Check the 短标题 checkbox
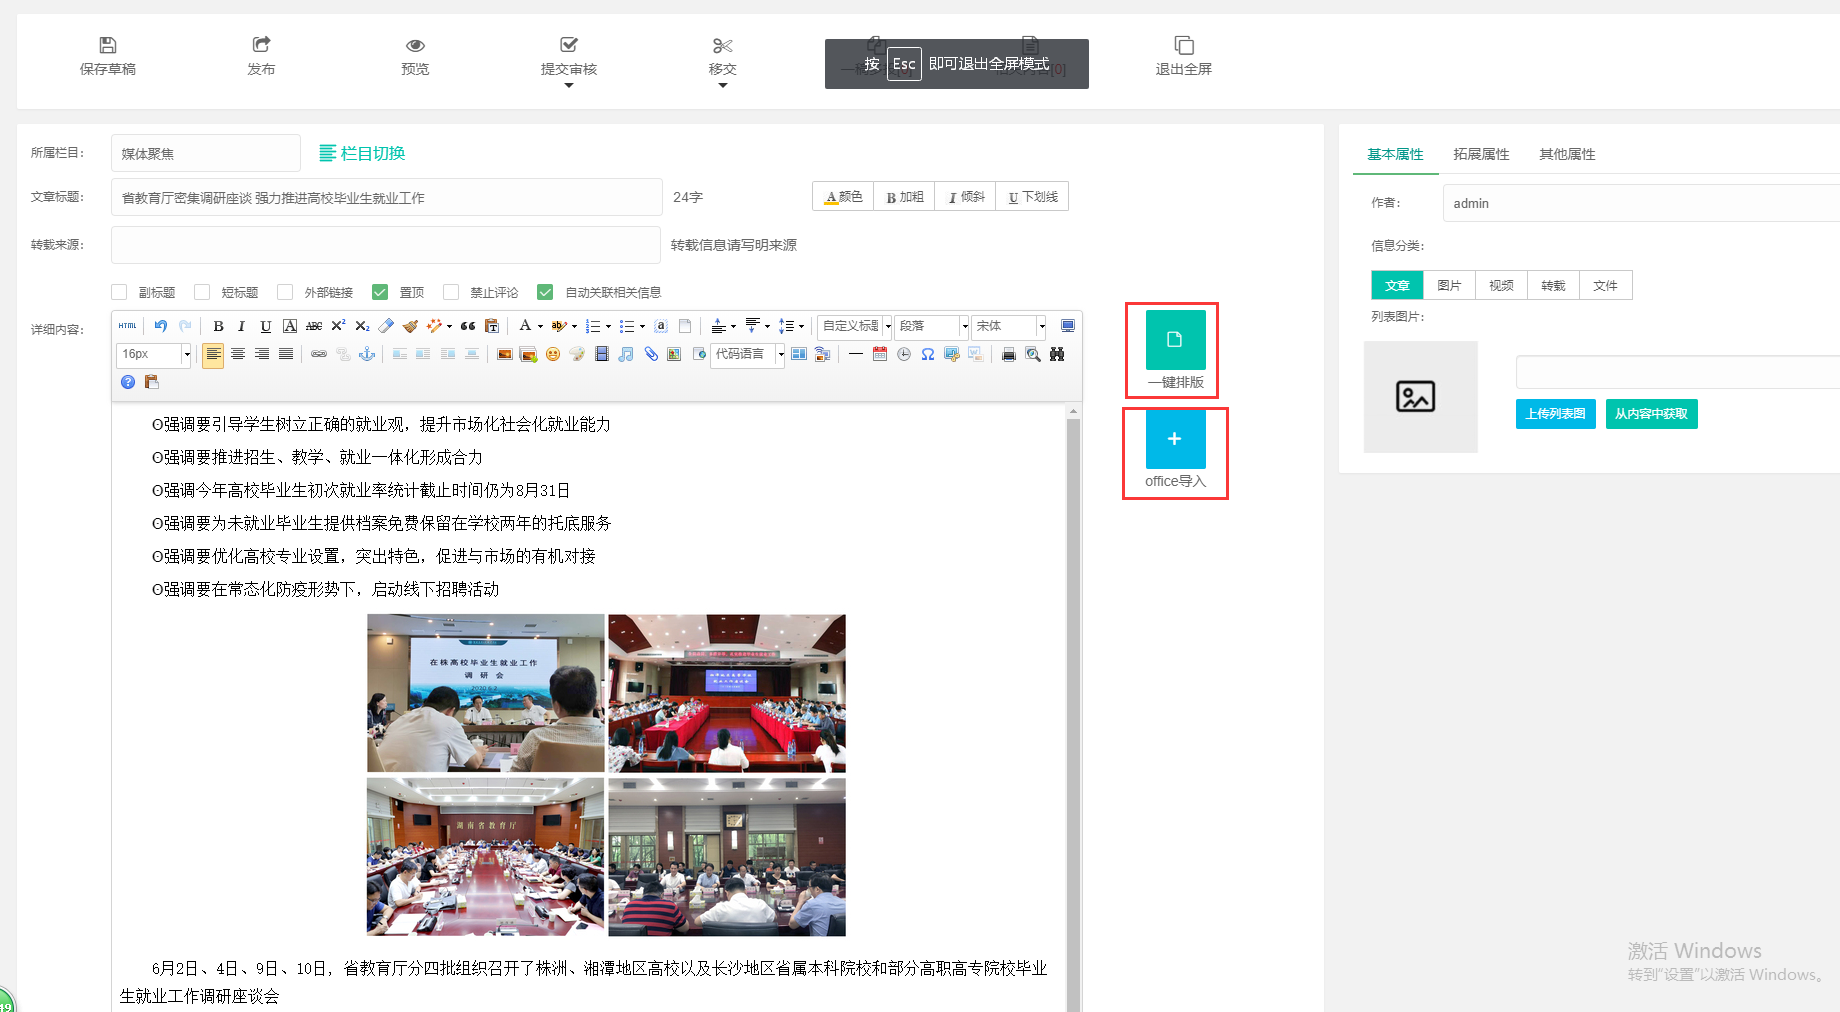This screenshot has width=1840, height=1012. tap(203, 292)
